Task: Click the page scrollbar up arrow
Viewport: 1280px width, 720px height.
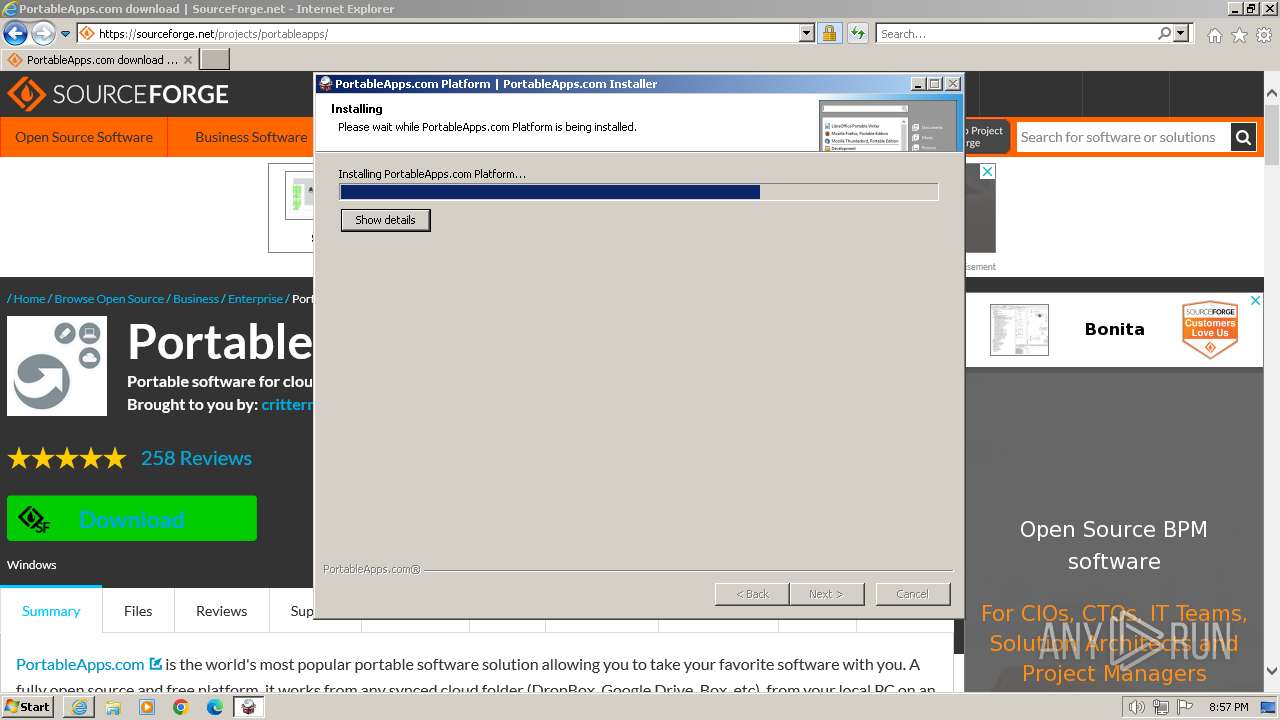Action: coord(1272,94)
